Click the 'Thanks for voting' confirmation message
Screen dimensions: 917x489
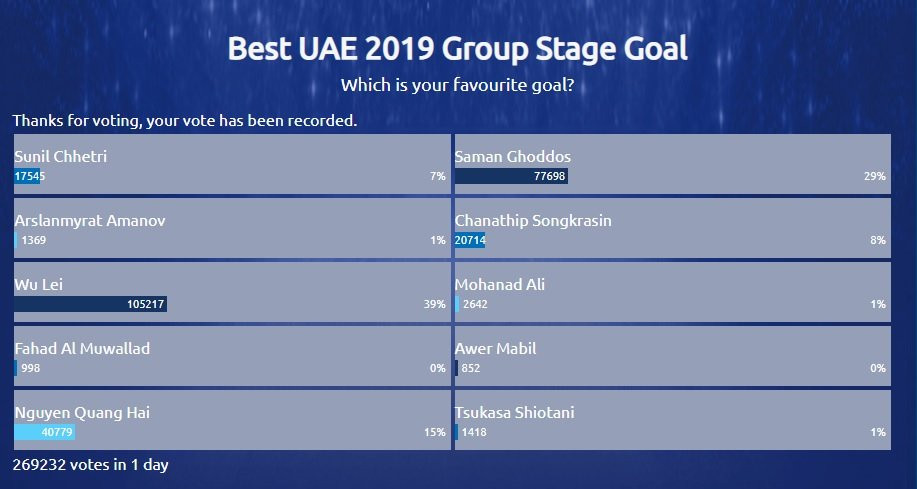[x=185, y=121]
